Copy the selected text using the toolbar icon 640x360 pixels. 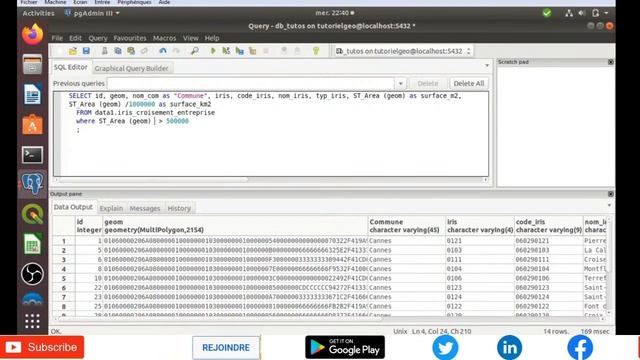coord(118,51)
